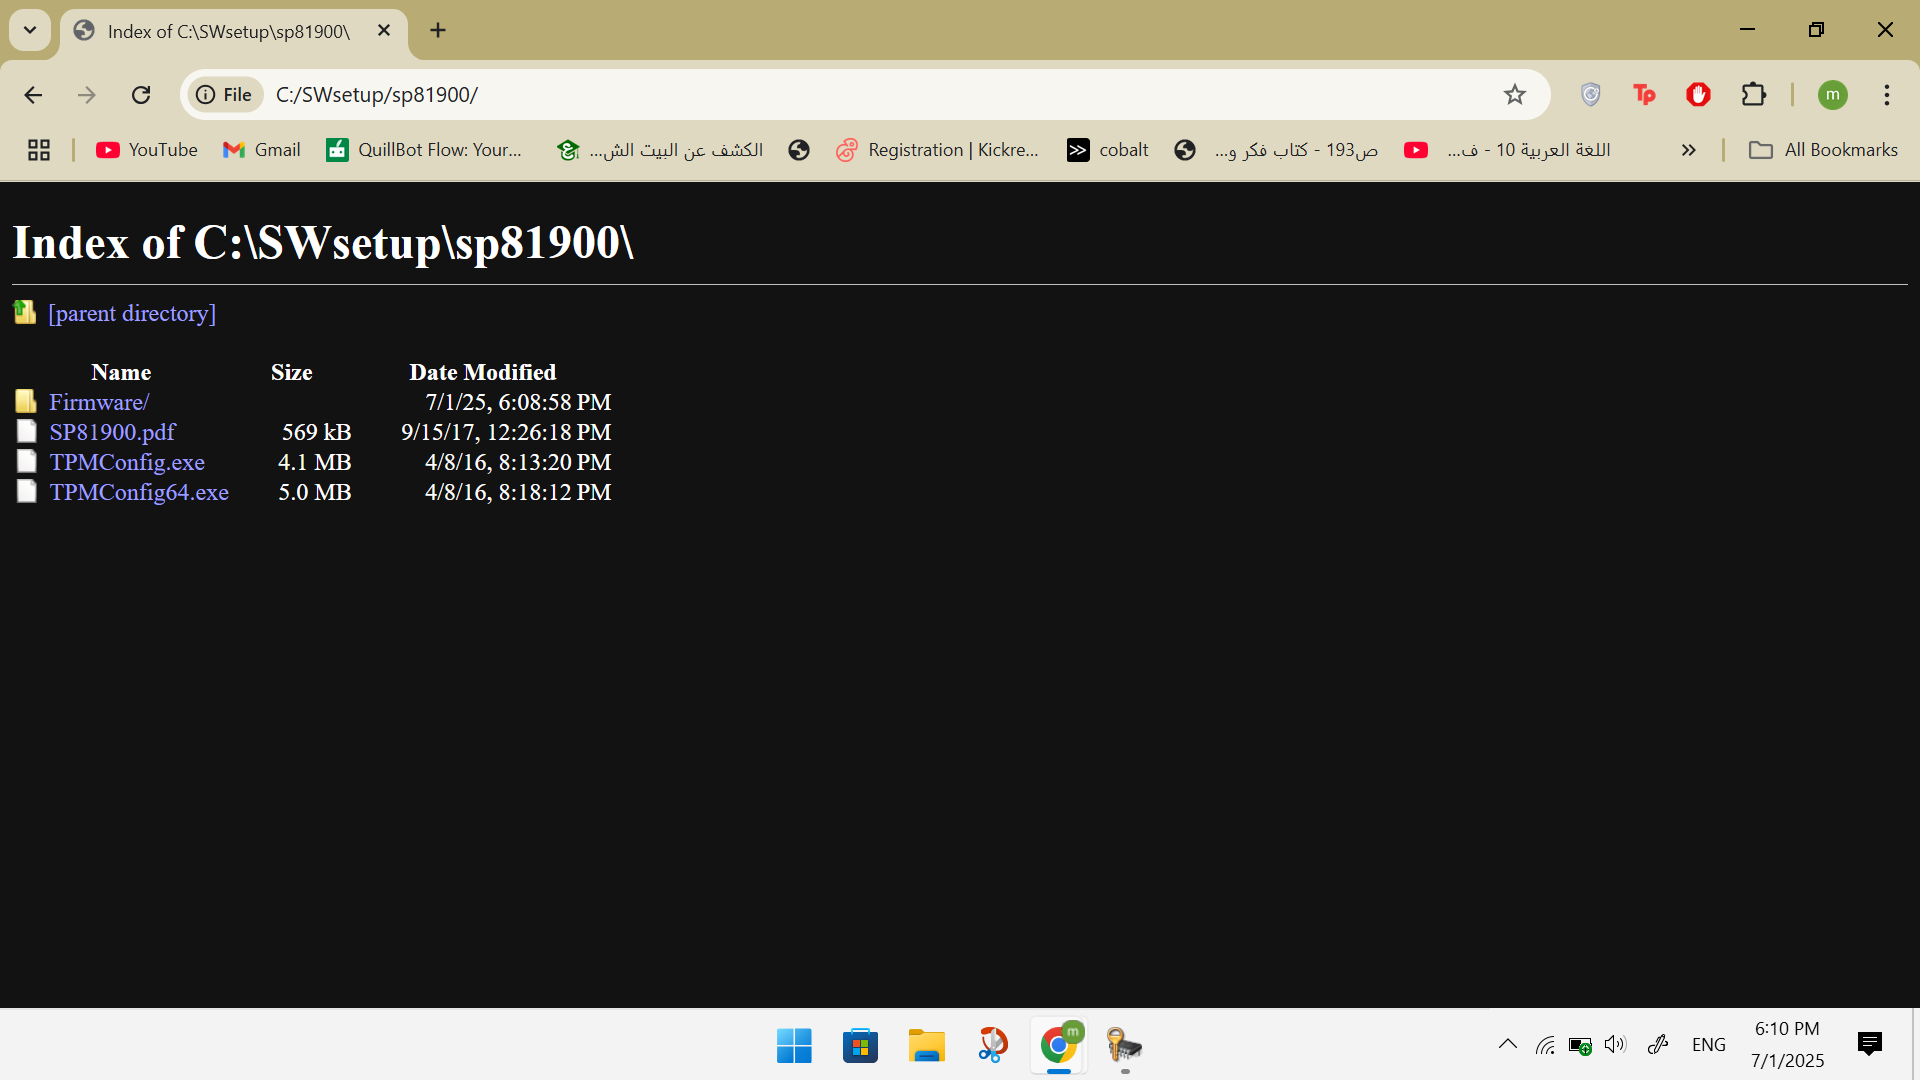Viewport: 1920px width, 1080px height.
Task: Open Chrome three-dot menu
Action: click(1887, 95)
